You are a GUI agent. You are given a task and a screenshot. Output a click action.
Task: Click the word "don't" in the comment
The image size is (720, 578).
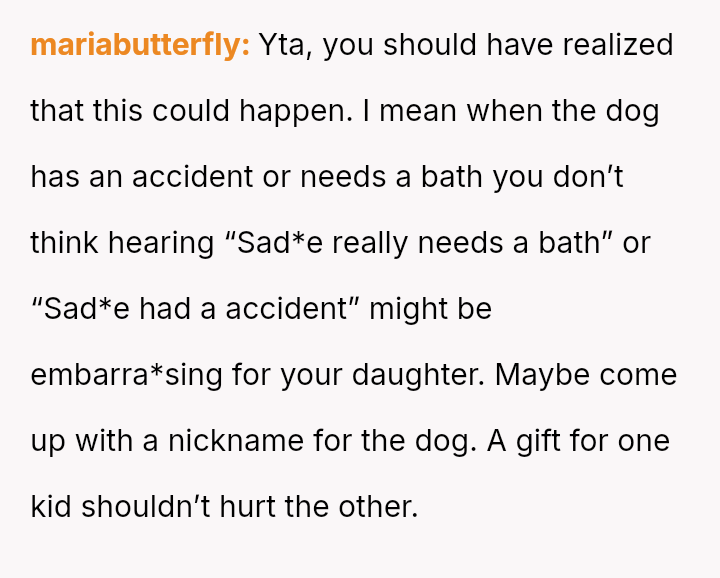pyautogui.click(x=588, y=177)
